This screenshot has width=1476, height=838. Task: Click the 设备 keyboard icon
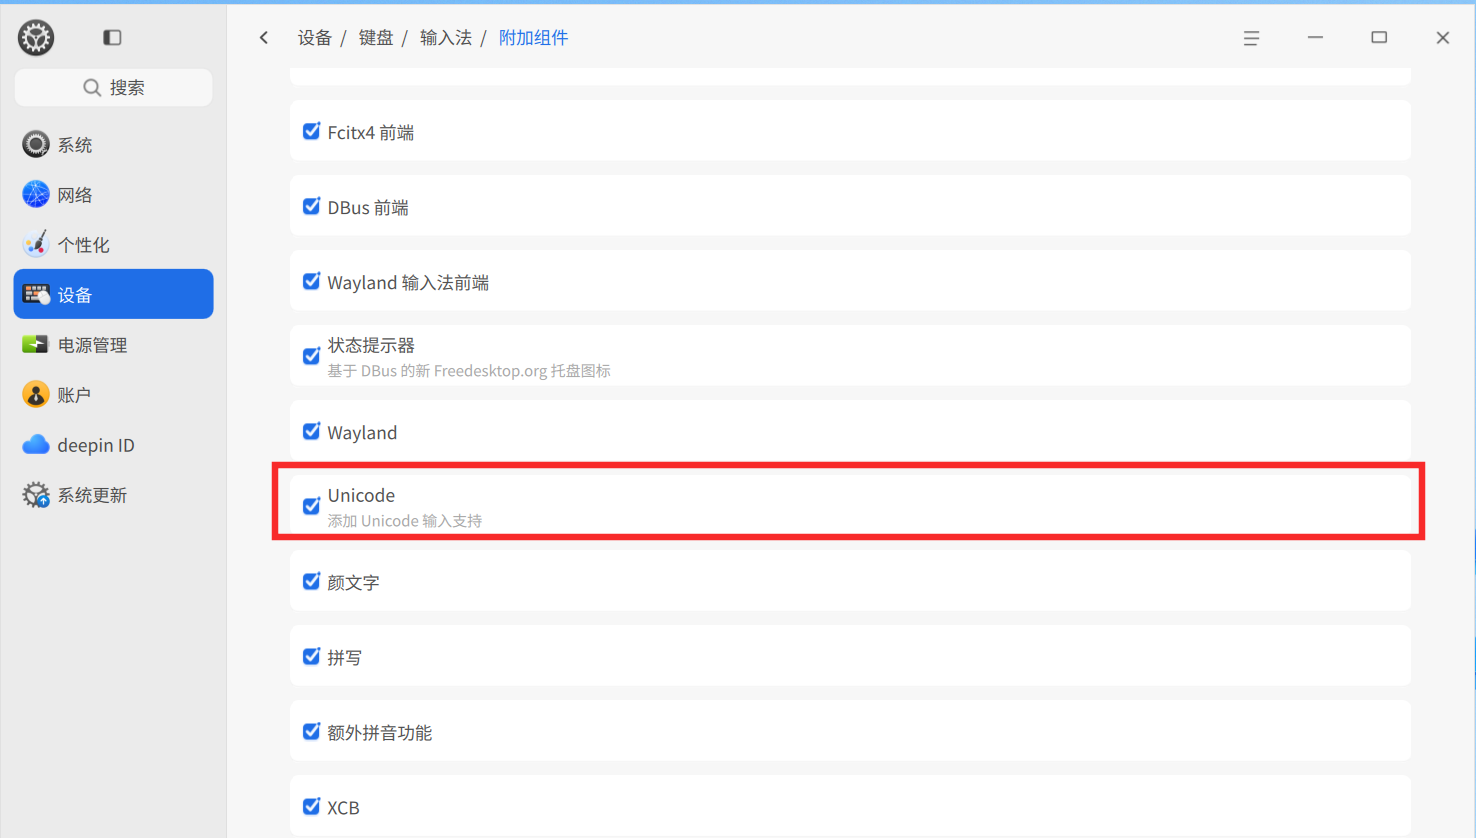point(36,294)
